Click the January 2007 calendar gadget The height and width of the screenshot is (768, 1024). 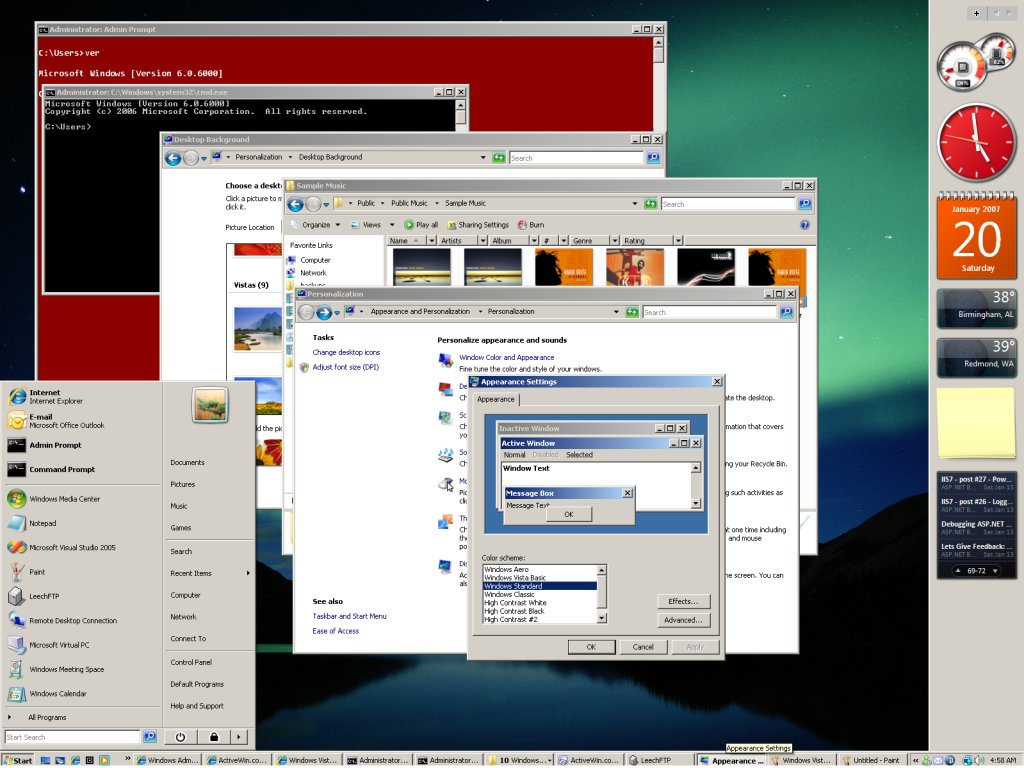click(976, 236)
